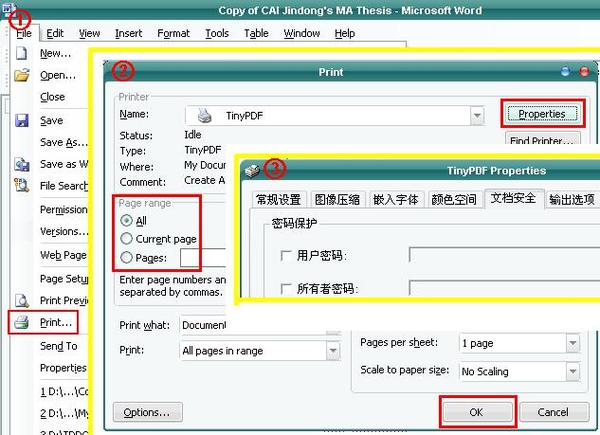
Task: Open the printer Name dropdown
Action: click(477, 116)
